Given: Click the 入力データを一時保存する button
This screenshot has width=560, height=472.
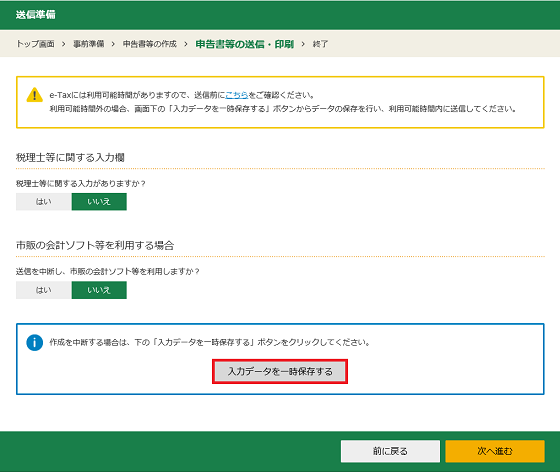Looking at the screenshot, I should 280,372.
